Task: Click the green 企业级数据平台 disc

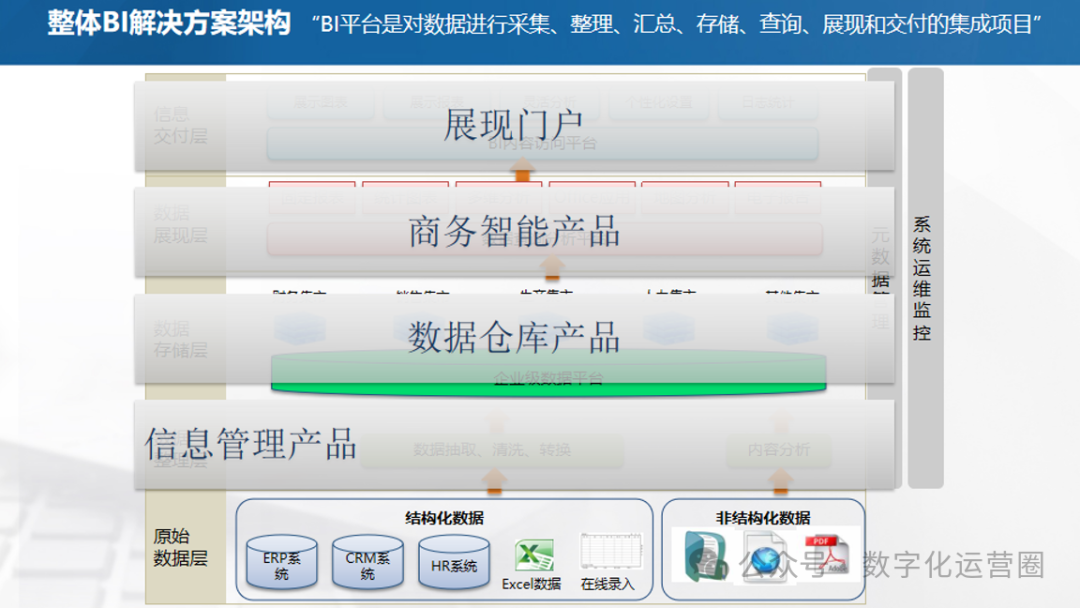Action: 548,375
